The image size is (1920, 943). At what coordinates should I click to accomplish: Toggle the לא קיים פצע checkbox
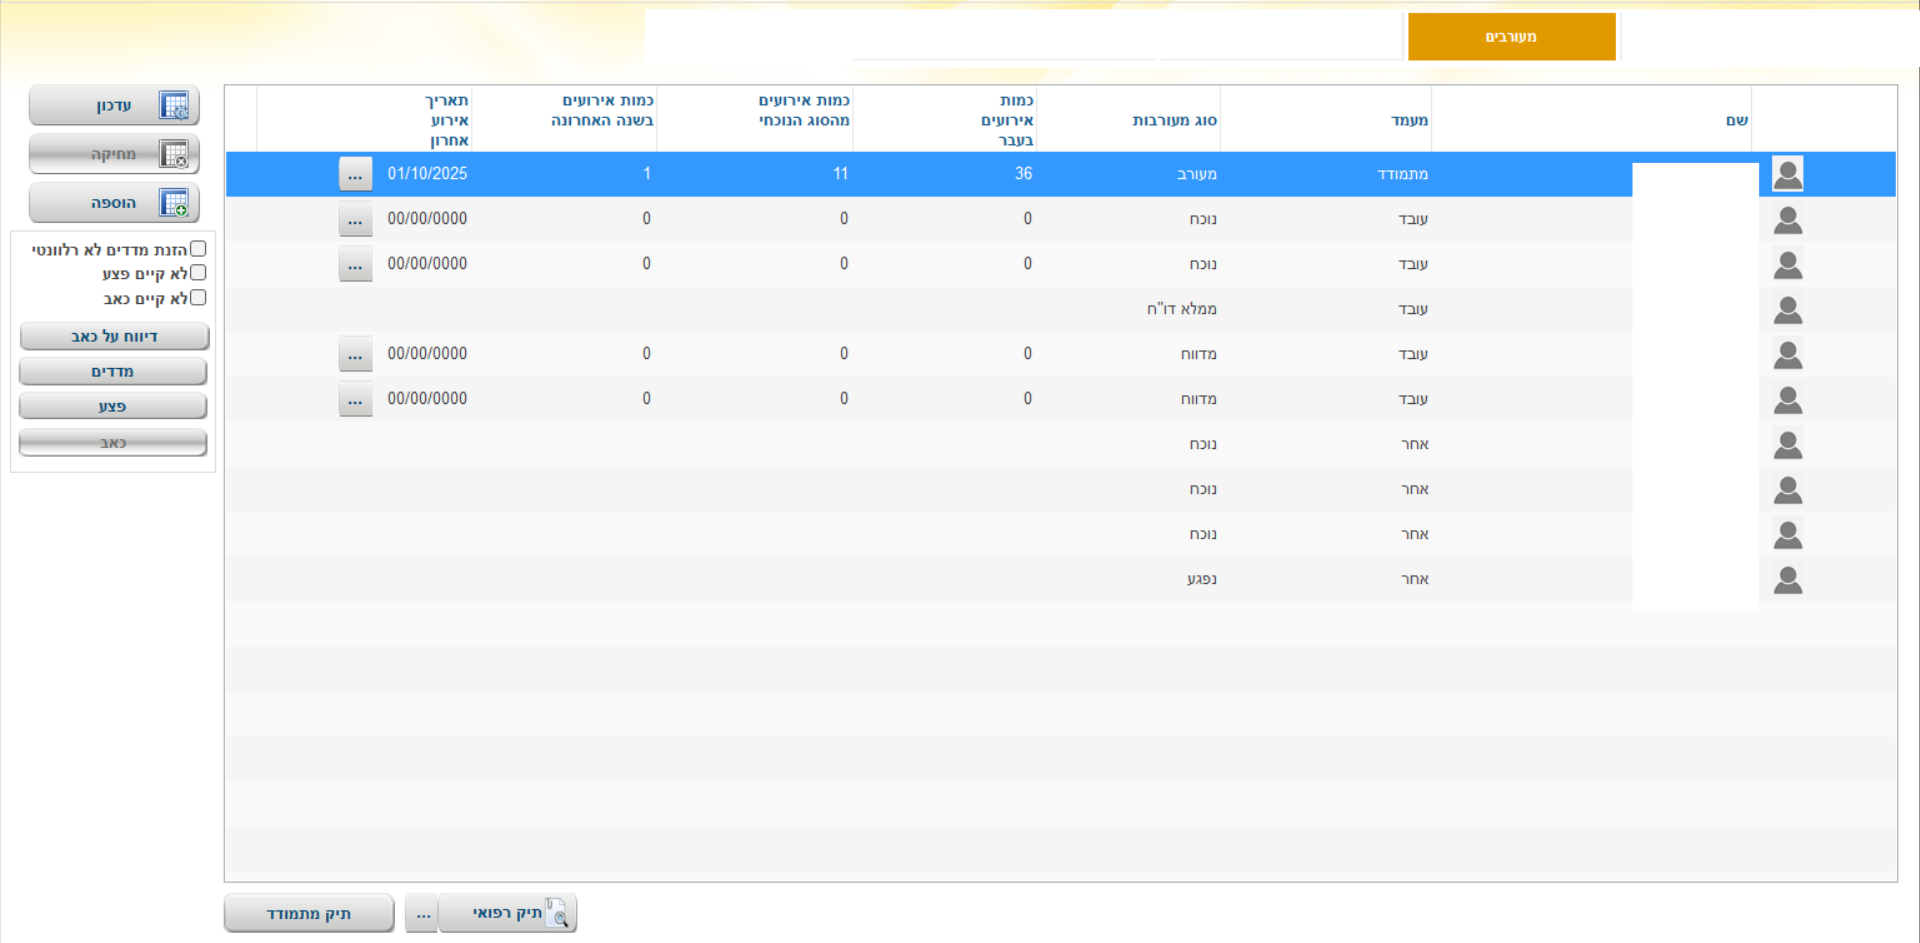point(198,273)
